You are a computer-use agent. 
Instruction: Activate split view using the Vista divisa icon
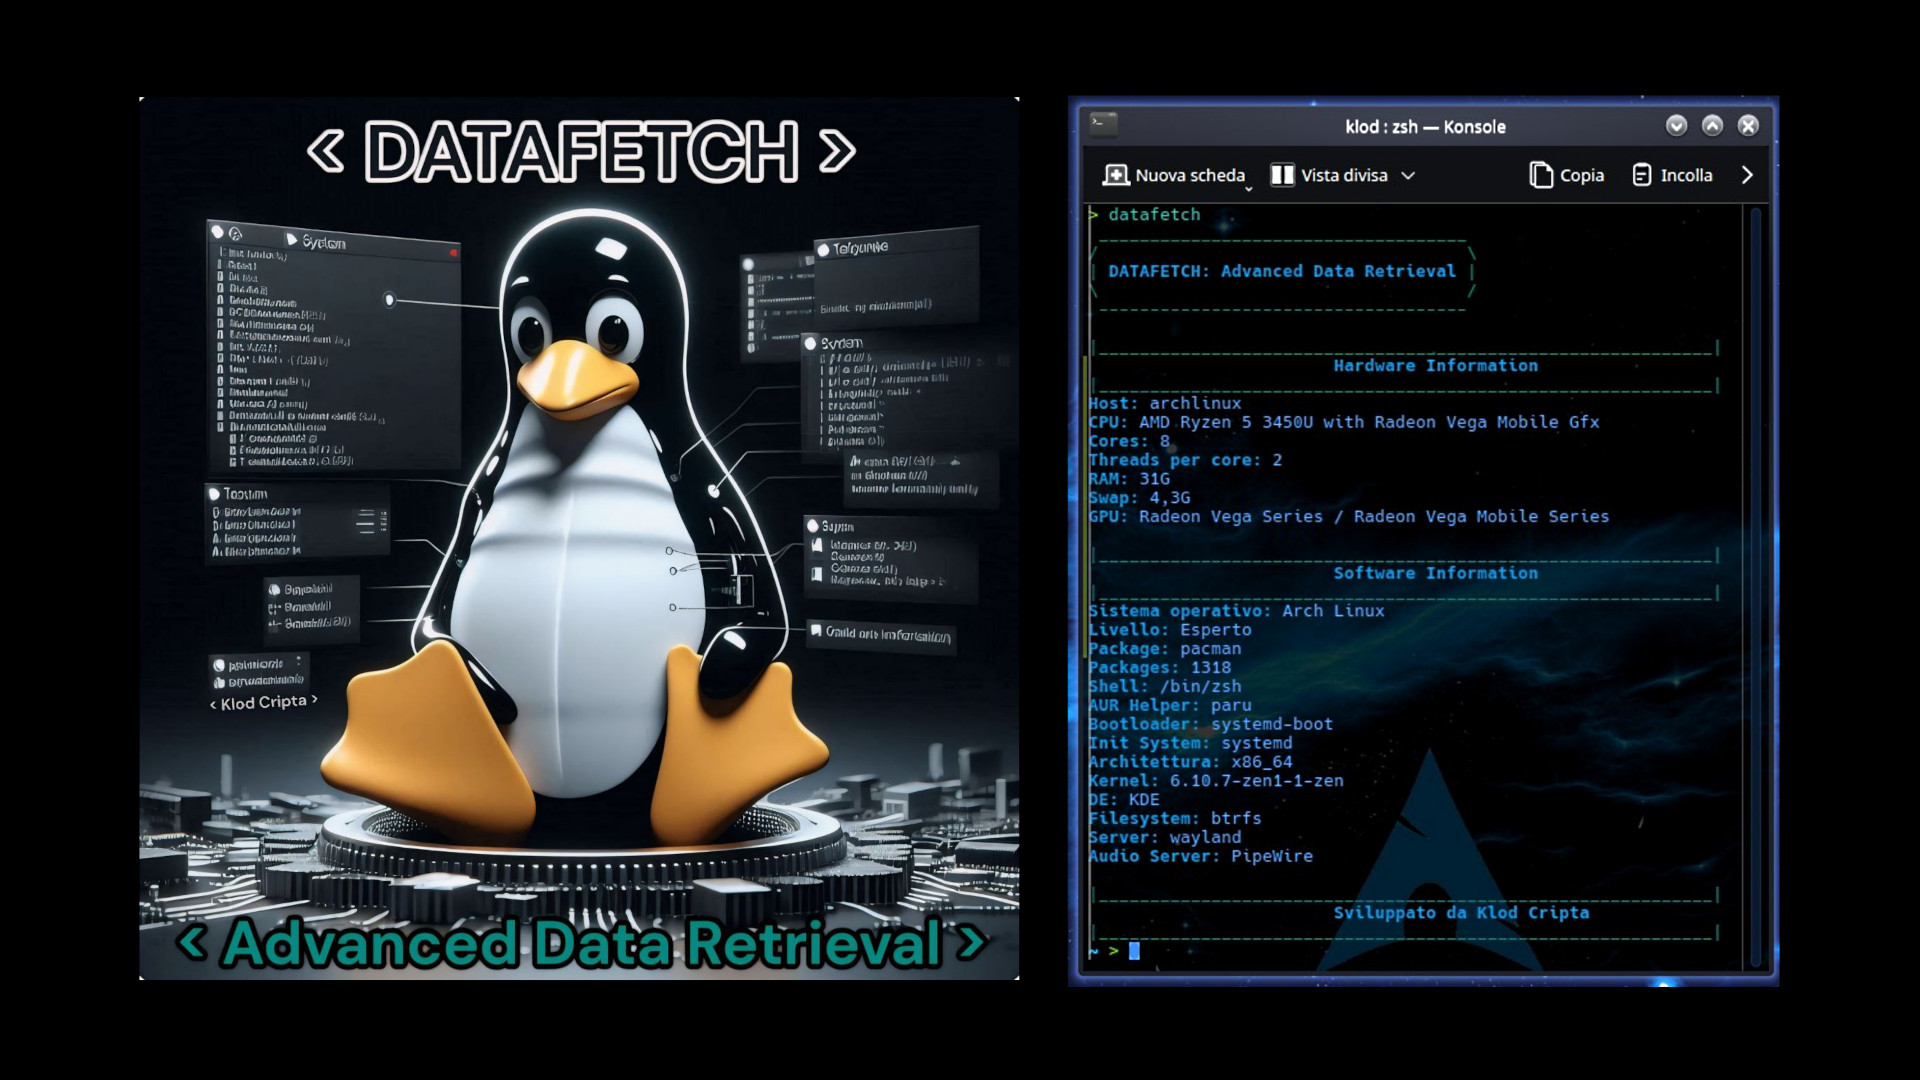coord(1283,175)
